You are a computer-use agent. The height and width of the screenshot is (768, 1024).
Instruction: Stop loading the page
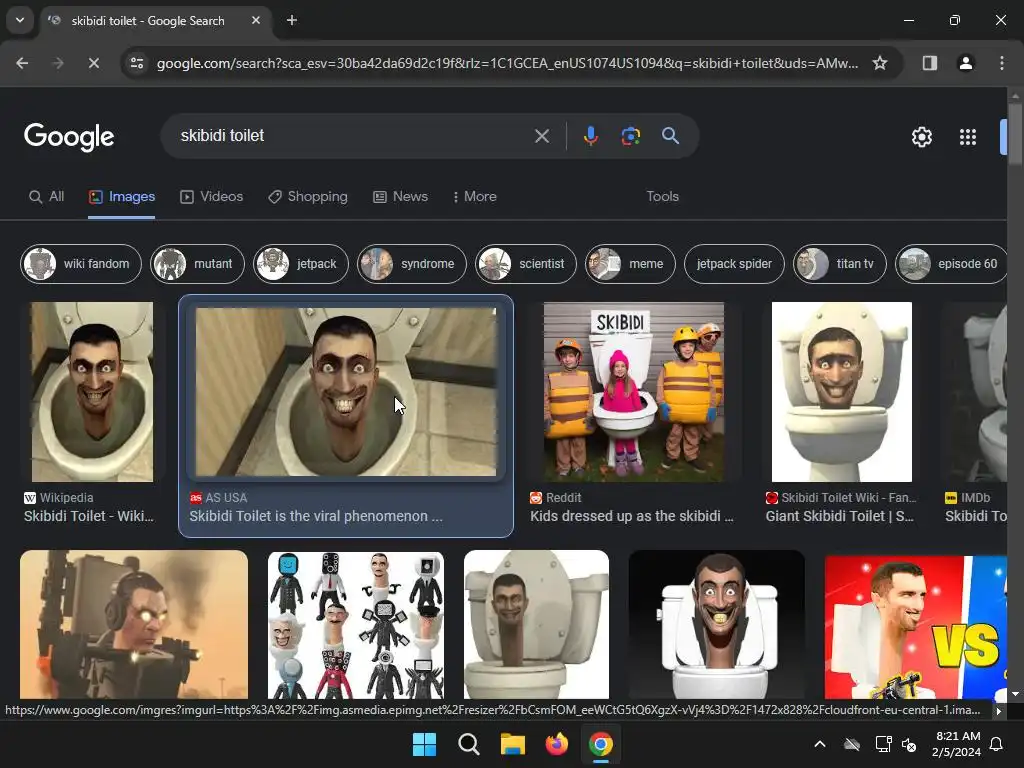pyautogui.click(x=93, y=63)
